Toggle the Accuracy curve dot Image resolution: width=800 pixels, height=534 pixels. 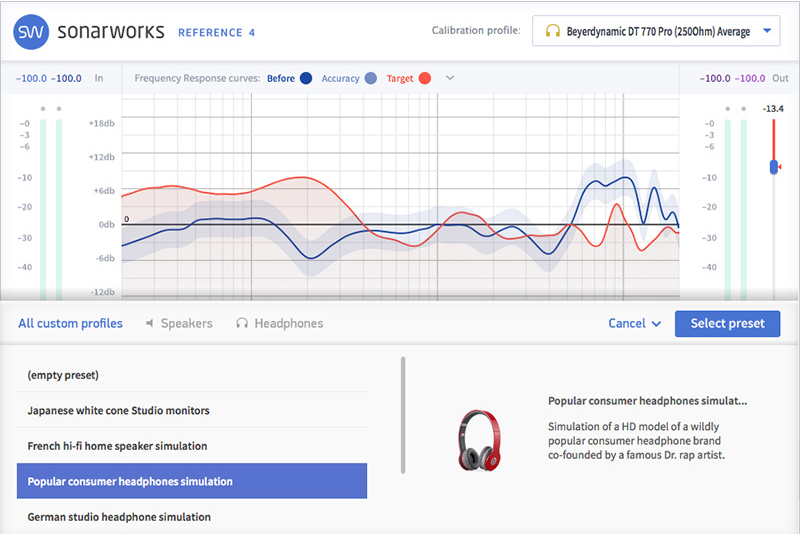pyautogui.click(x=371, y=78)
